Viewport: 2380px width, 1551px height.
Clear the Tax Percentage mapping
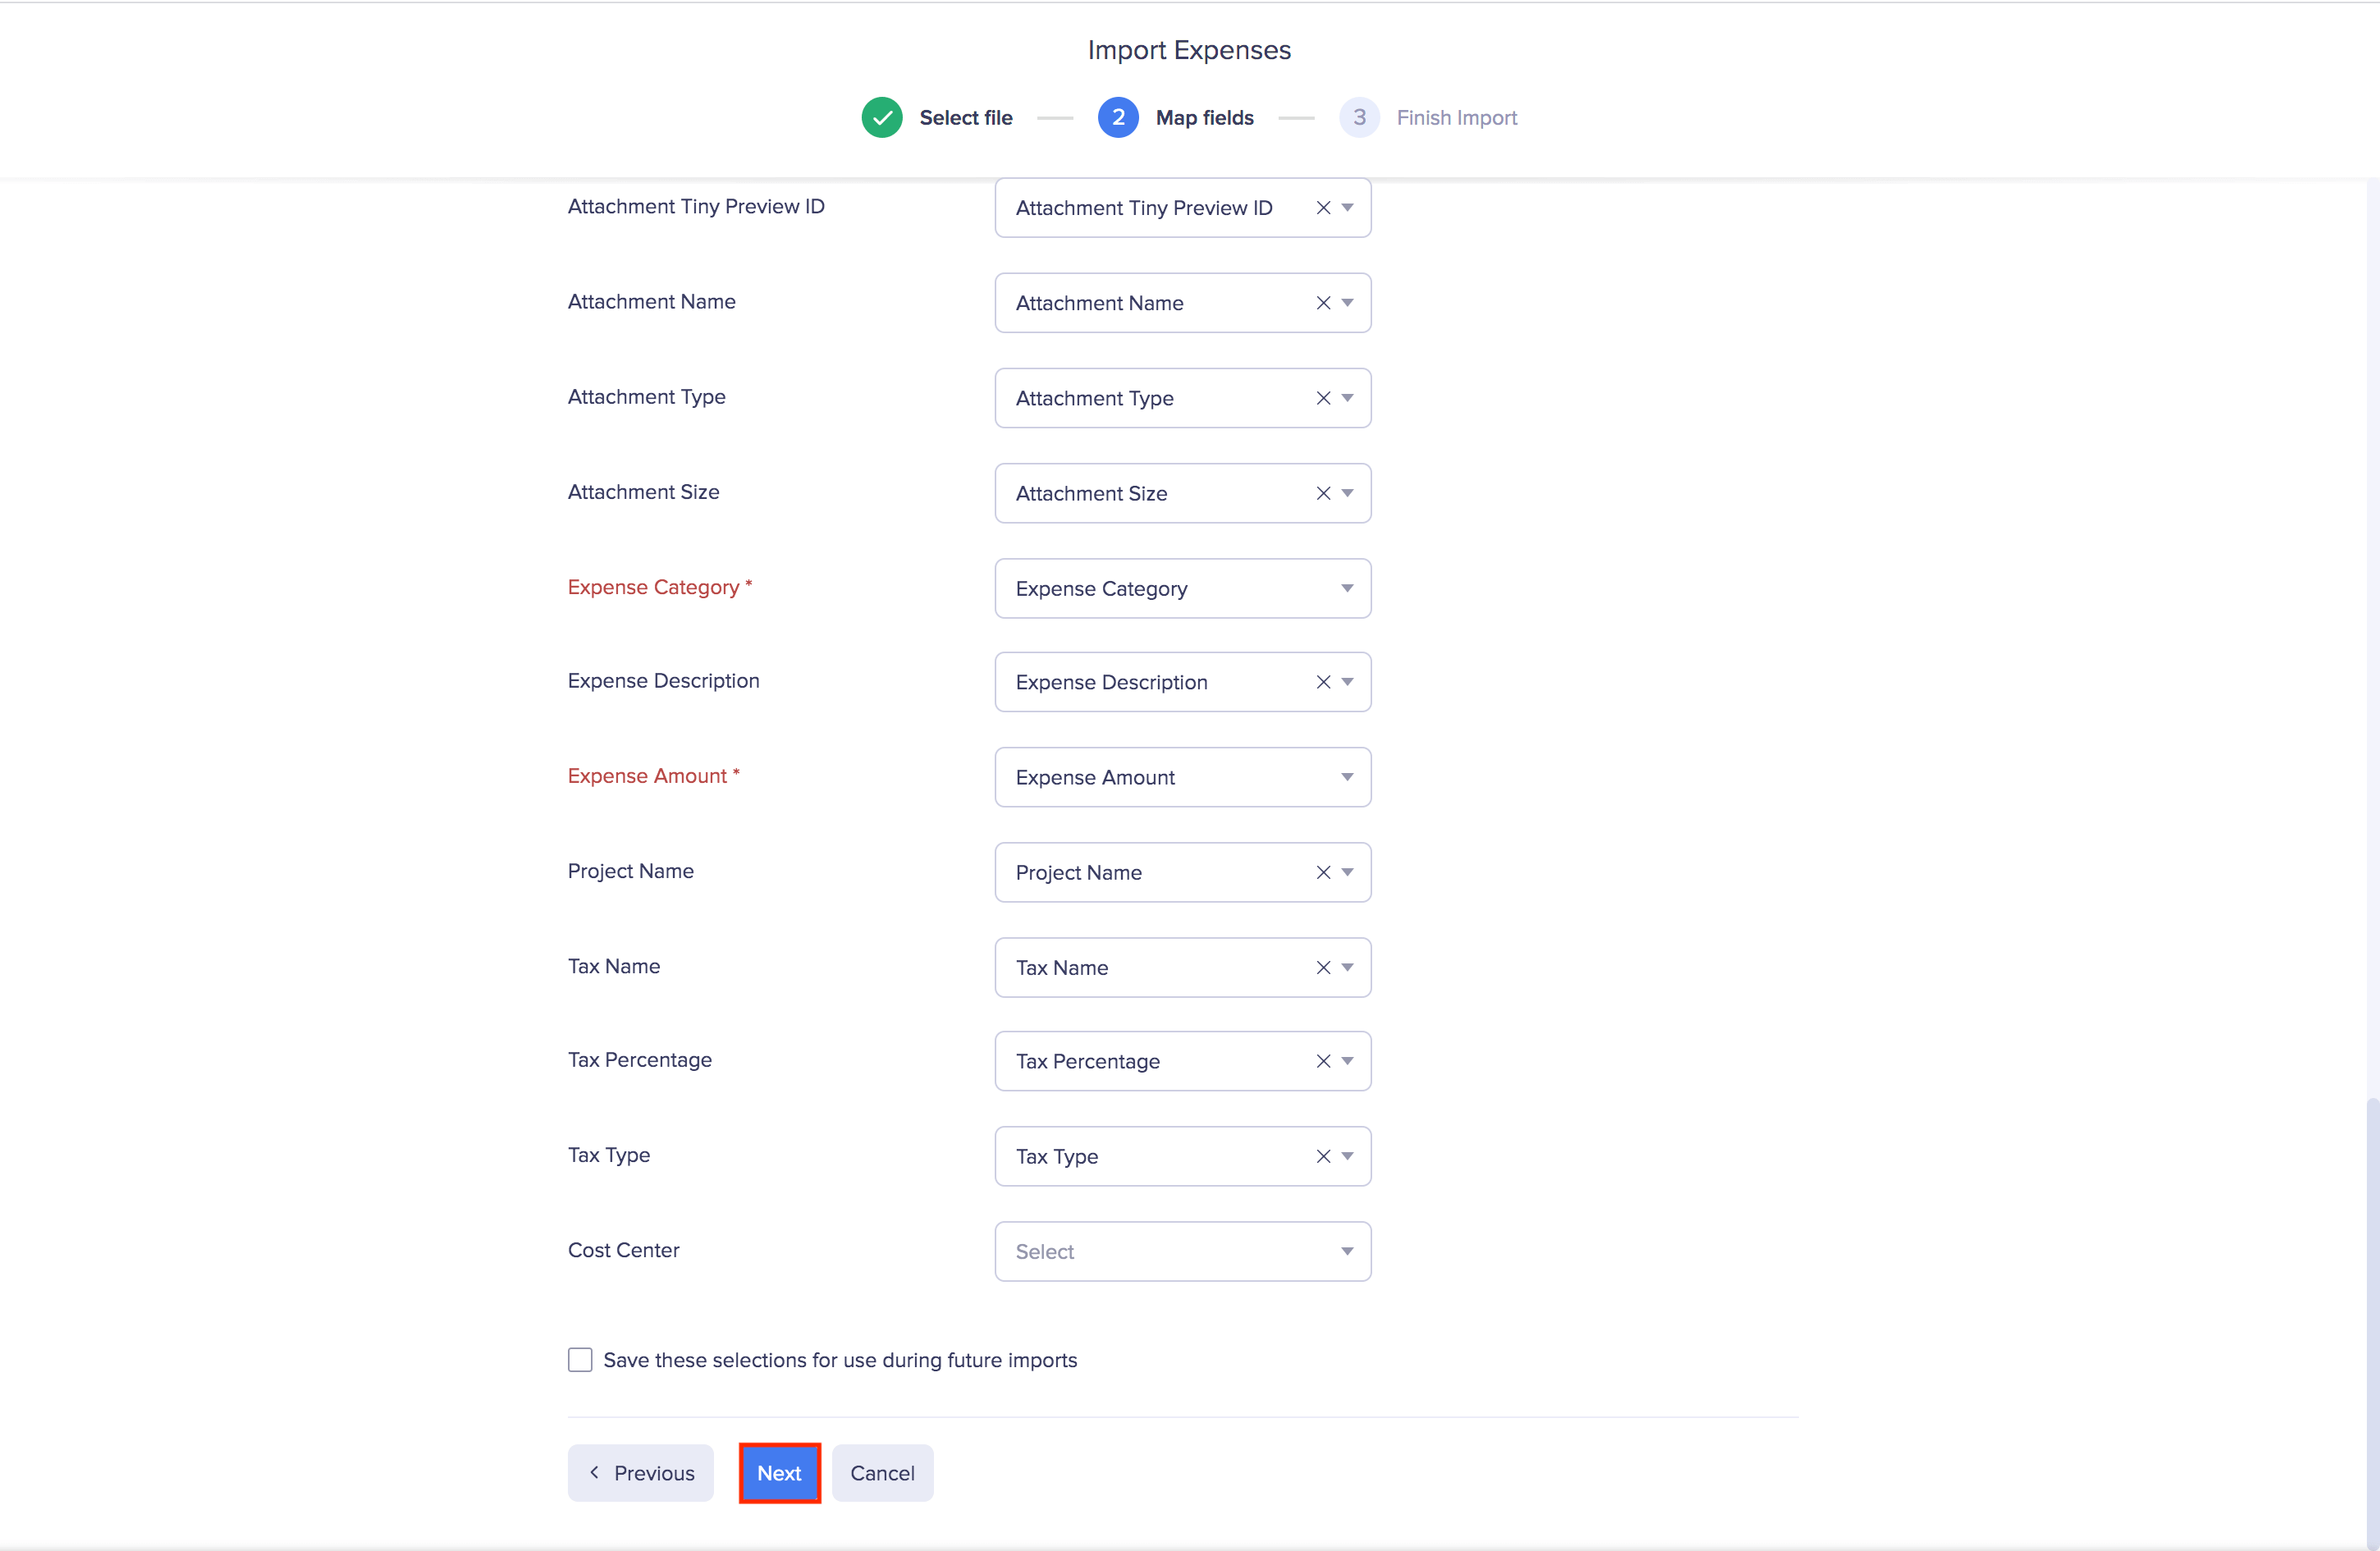click(1322, 1061)
